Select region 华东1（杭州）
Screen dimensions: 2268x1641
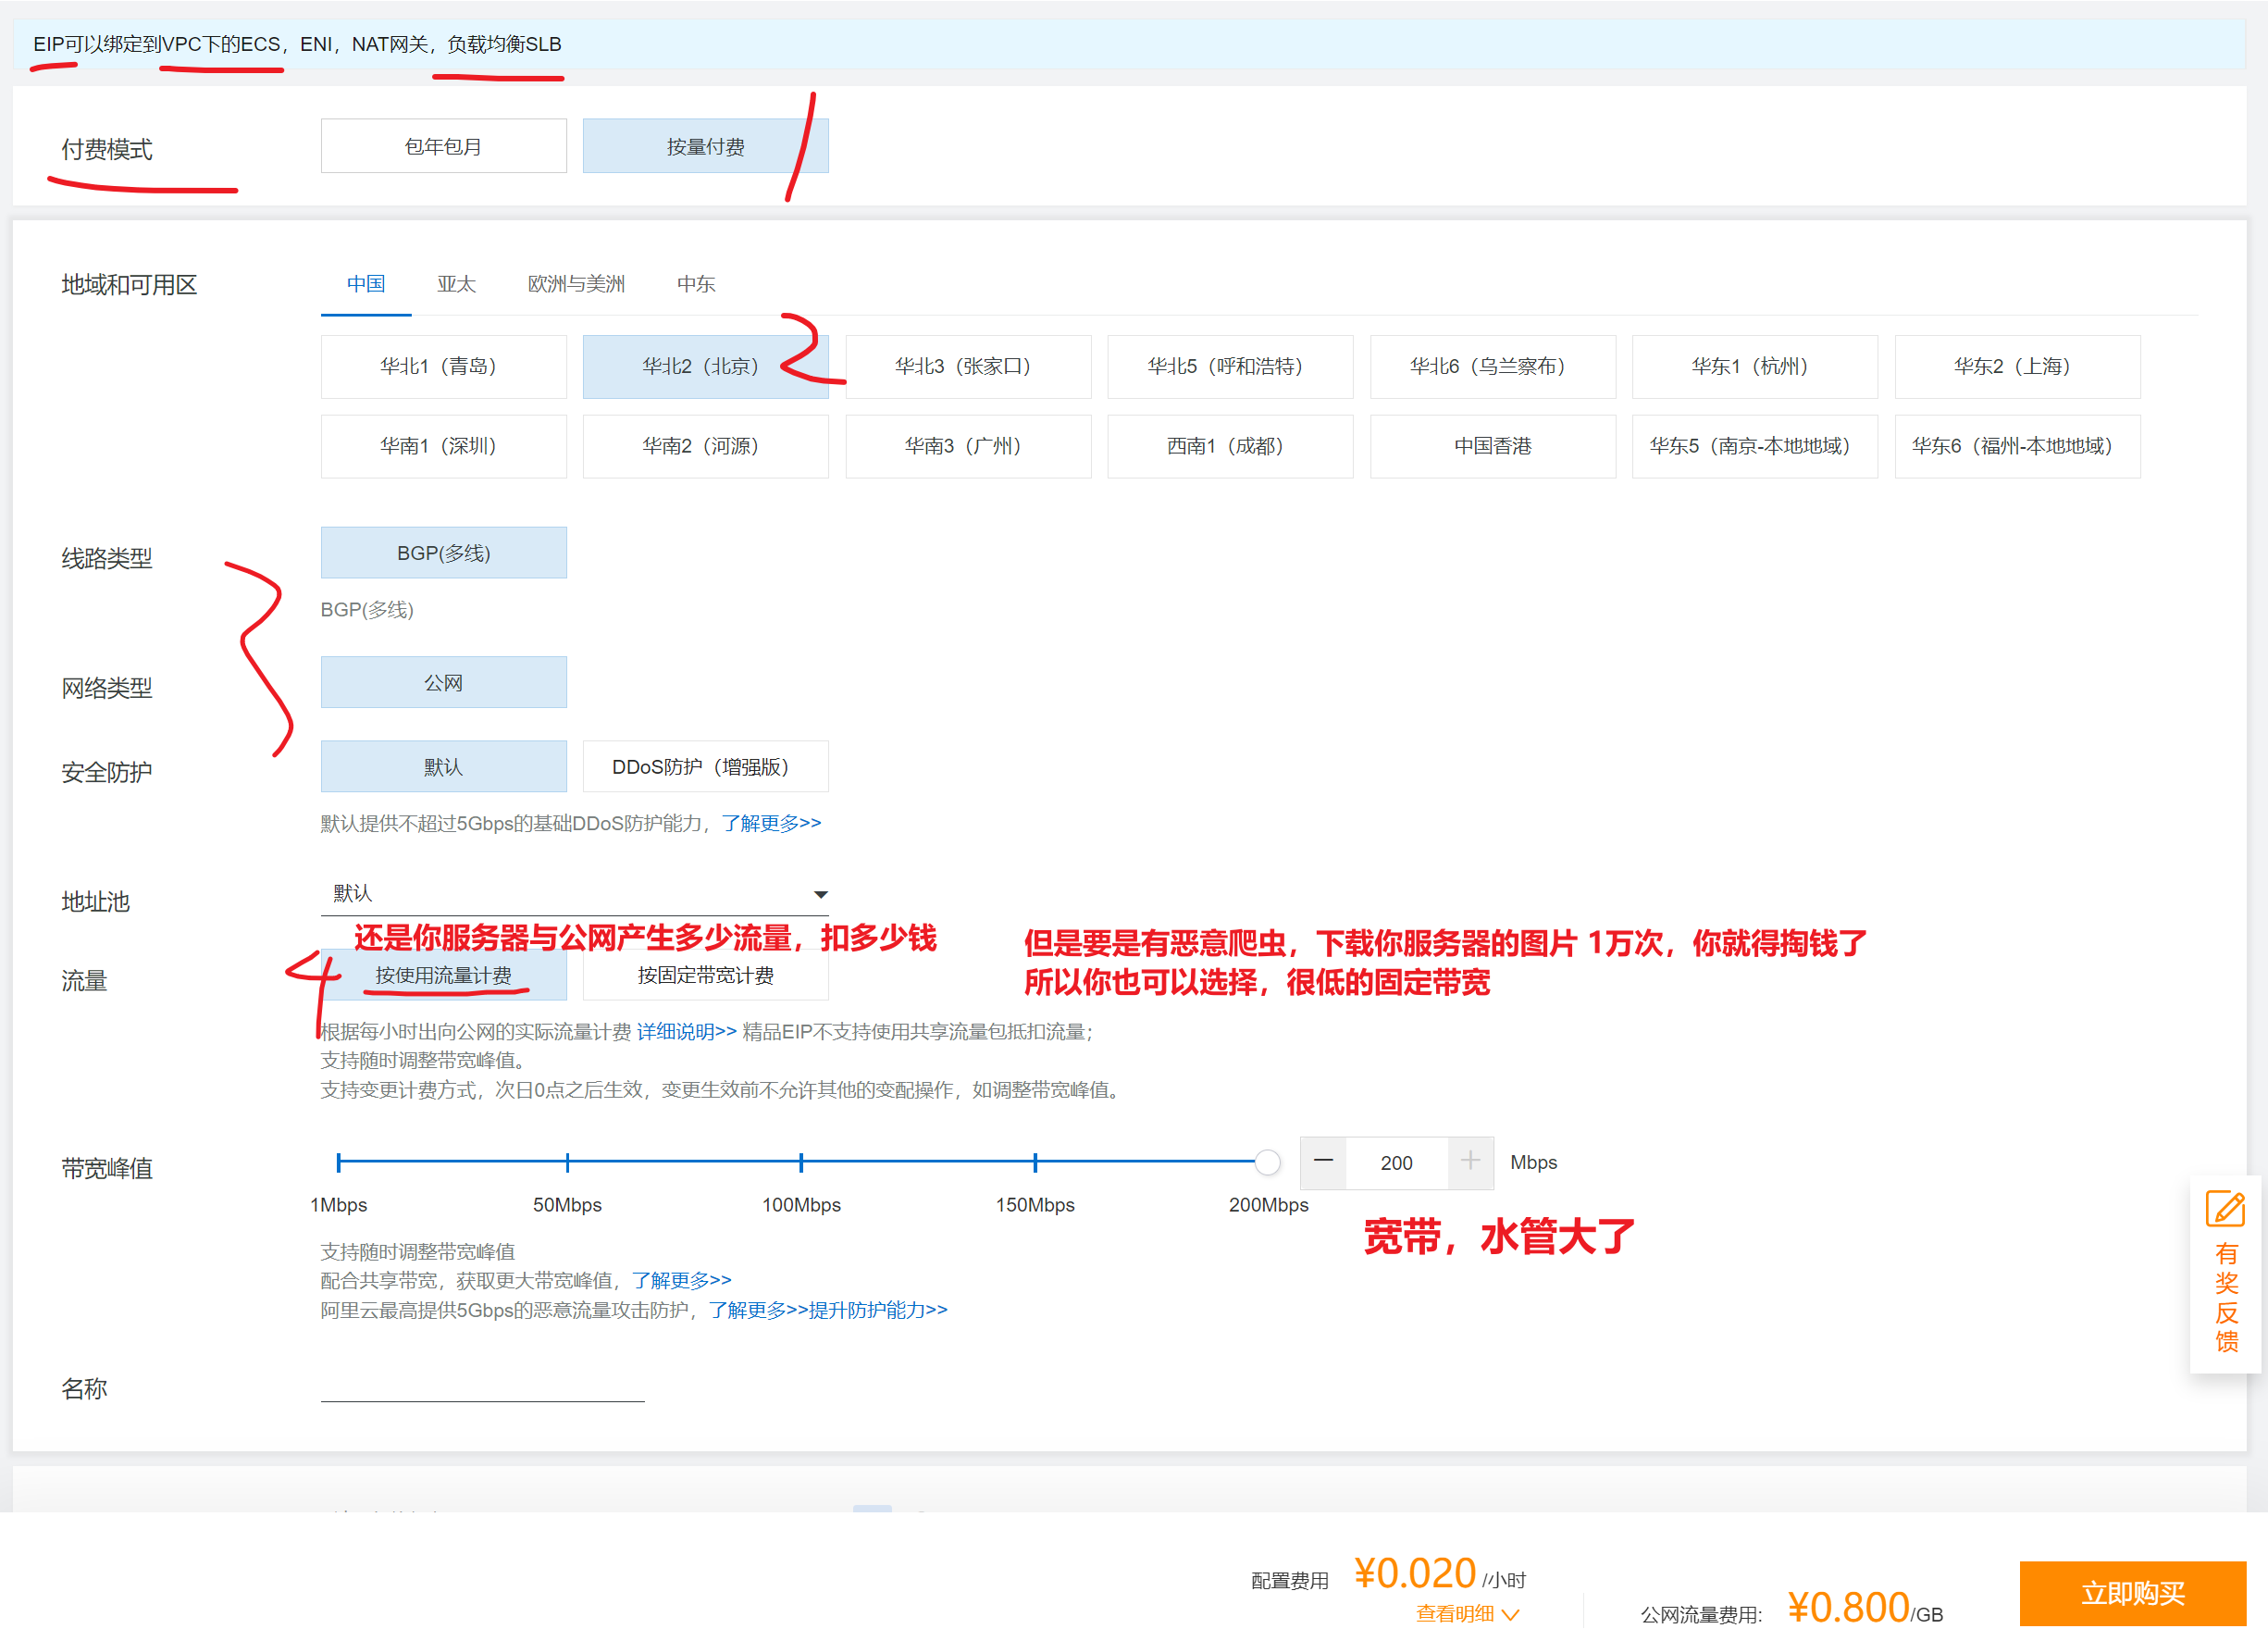click(1754, 366)
